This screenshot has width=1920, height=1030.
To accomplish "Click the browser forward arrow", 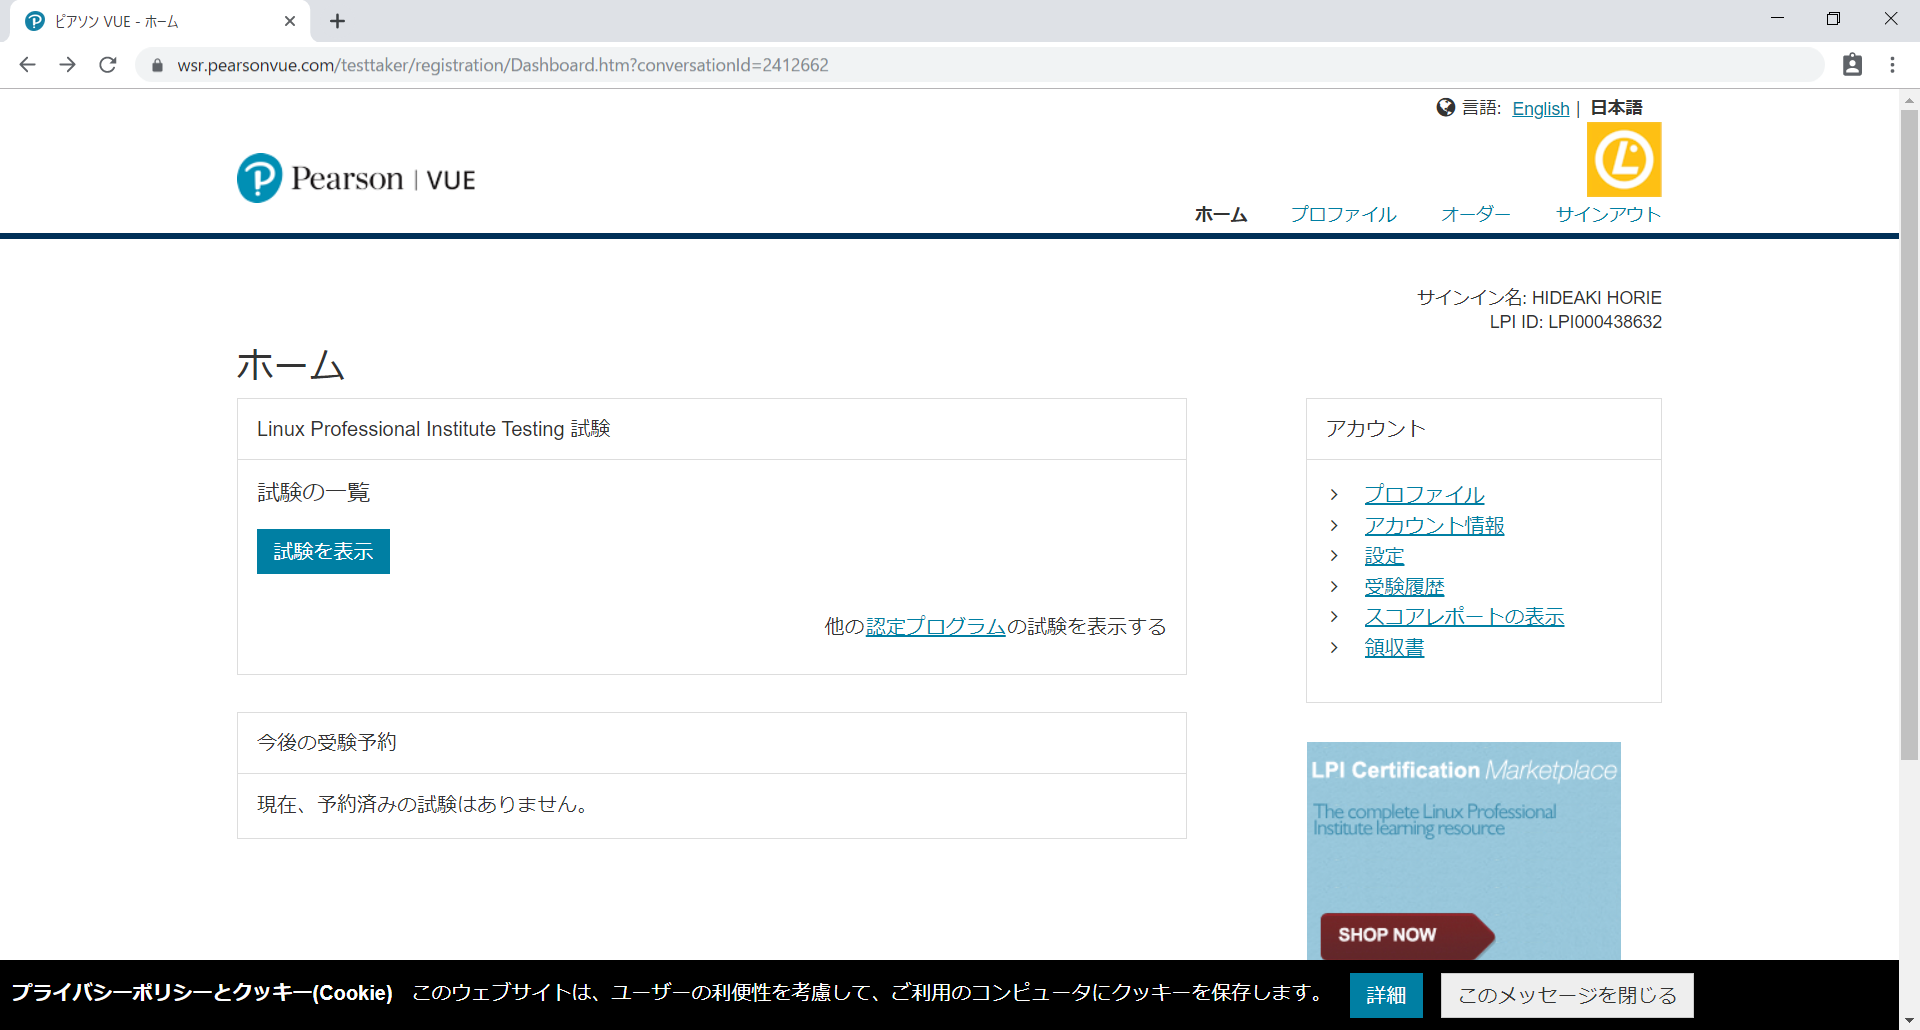I will pos(67,65).
